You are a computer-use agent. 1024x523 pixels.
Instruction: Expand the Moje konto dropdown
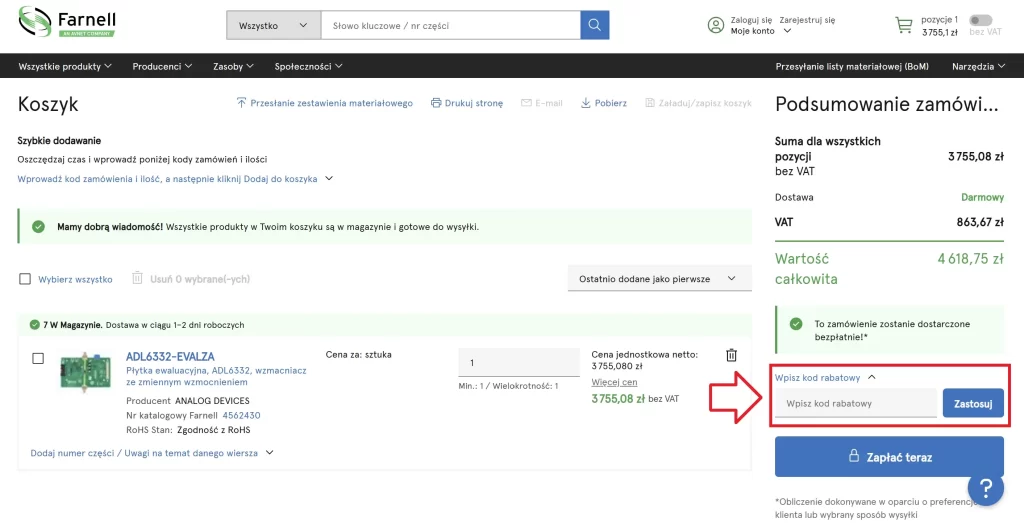click(x=760, y=31)
